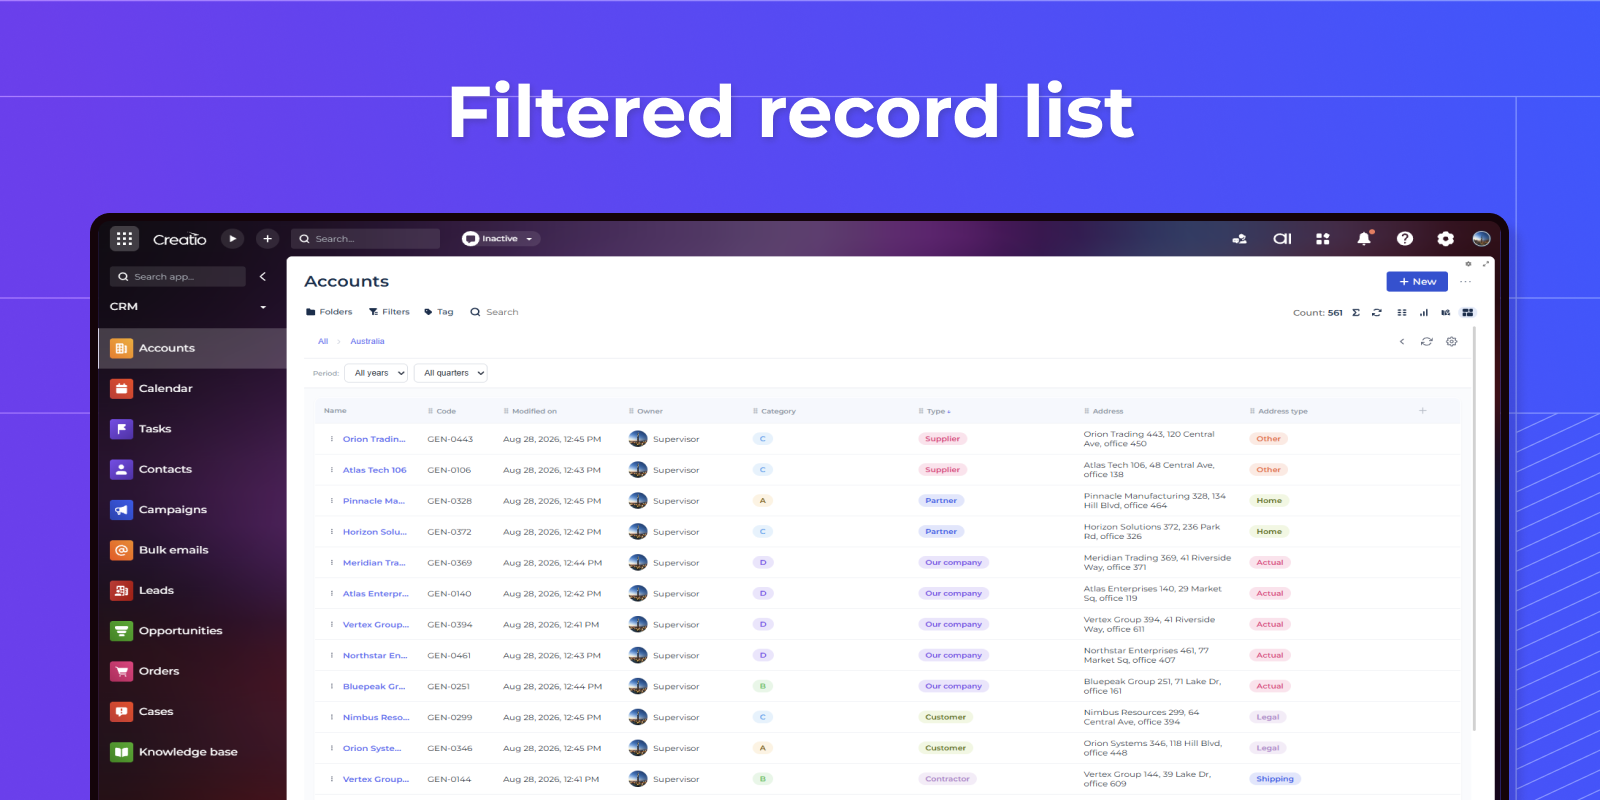Image resolution: width=1600 pixels, height=800 pixels.
Task: Toggle the Inactive status pill
Action: click(500, 238)
